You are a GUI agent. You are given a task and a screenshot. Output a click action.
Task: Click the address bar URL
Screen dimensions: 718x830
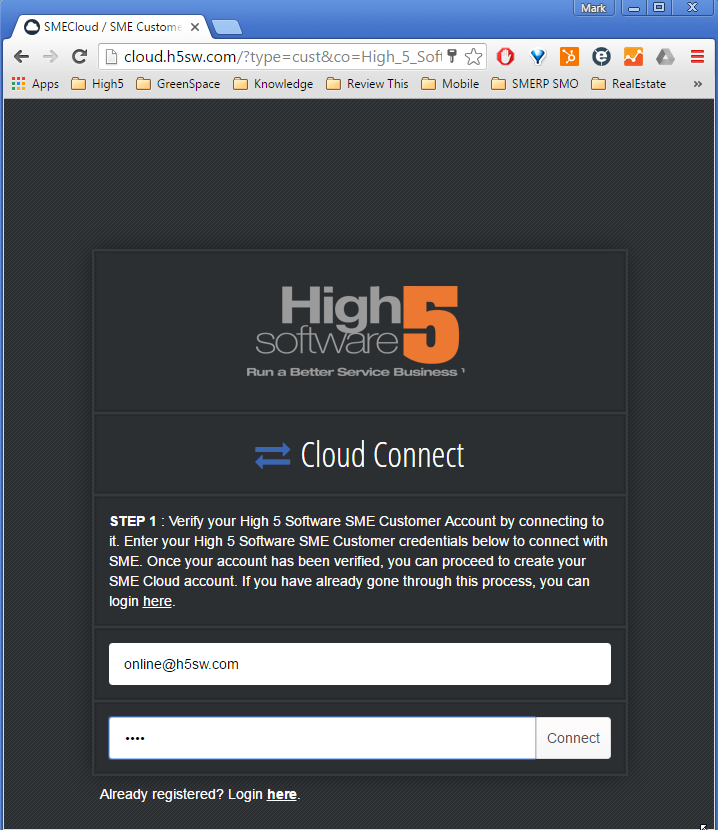pyautogui.click(x=282, y=56)
